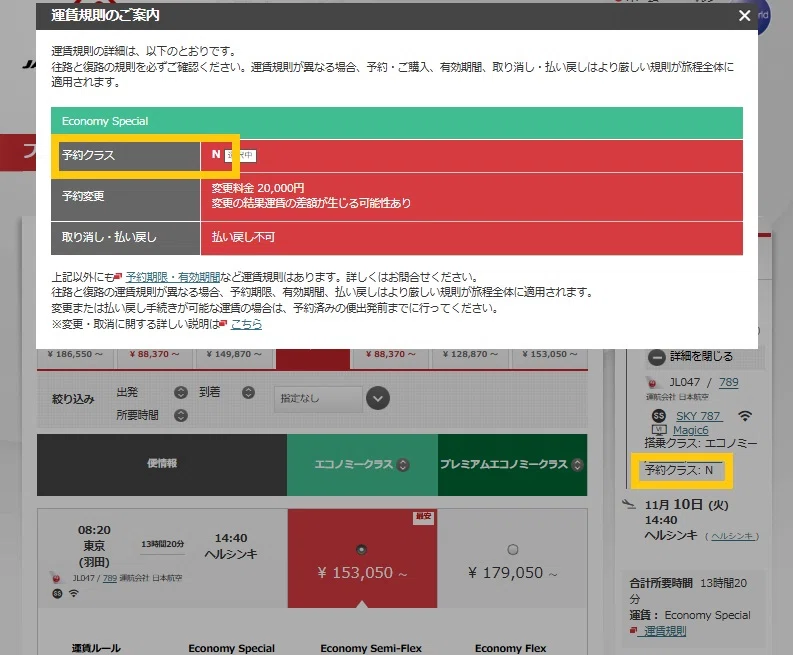Sort by プレミアムエコノミークラス arrow icon

577,465
